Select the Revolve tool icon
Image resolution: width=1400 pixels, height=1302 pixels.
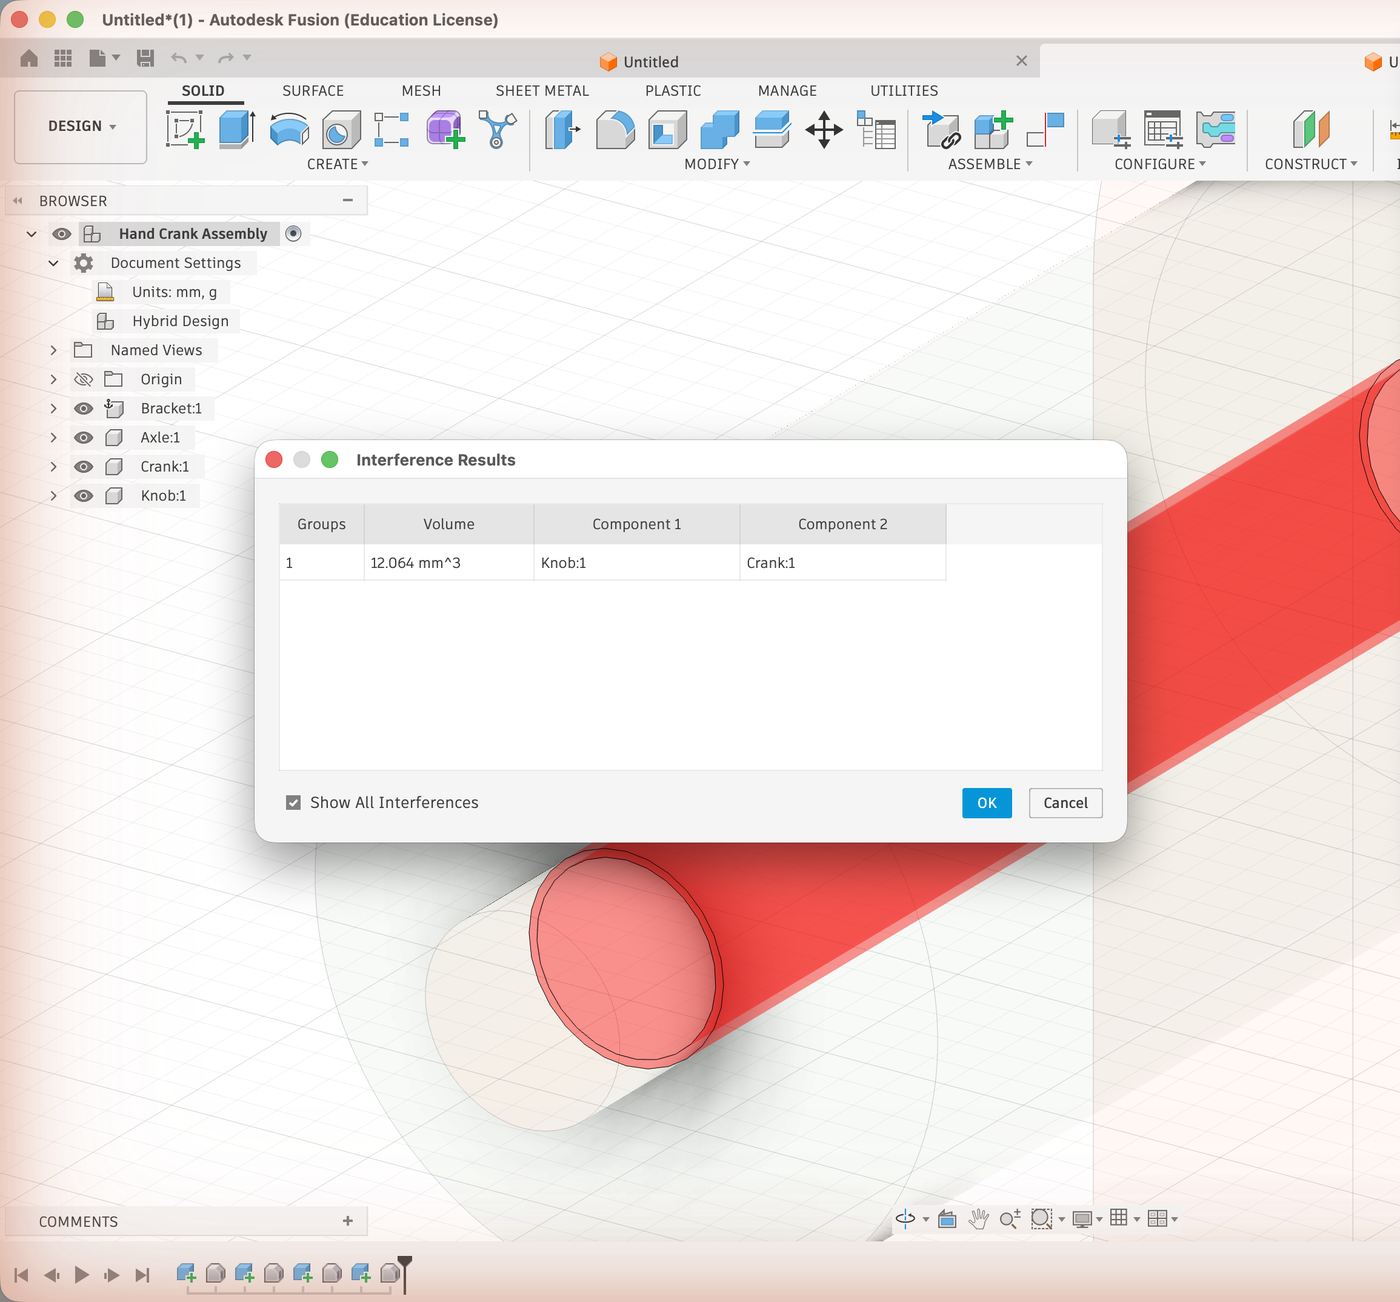click(x=289, y=130)
